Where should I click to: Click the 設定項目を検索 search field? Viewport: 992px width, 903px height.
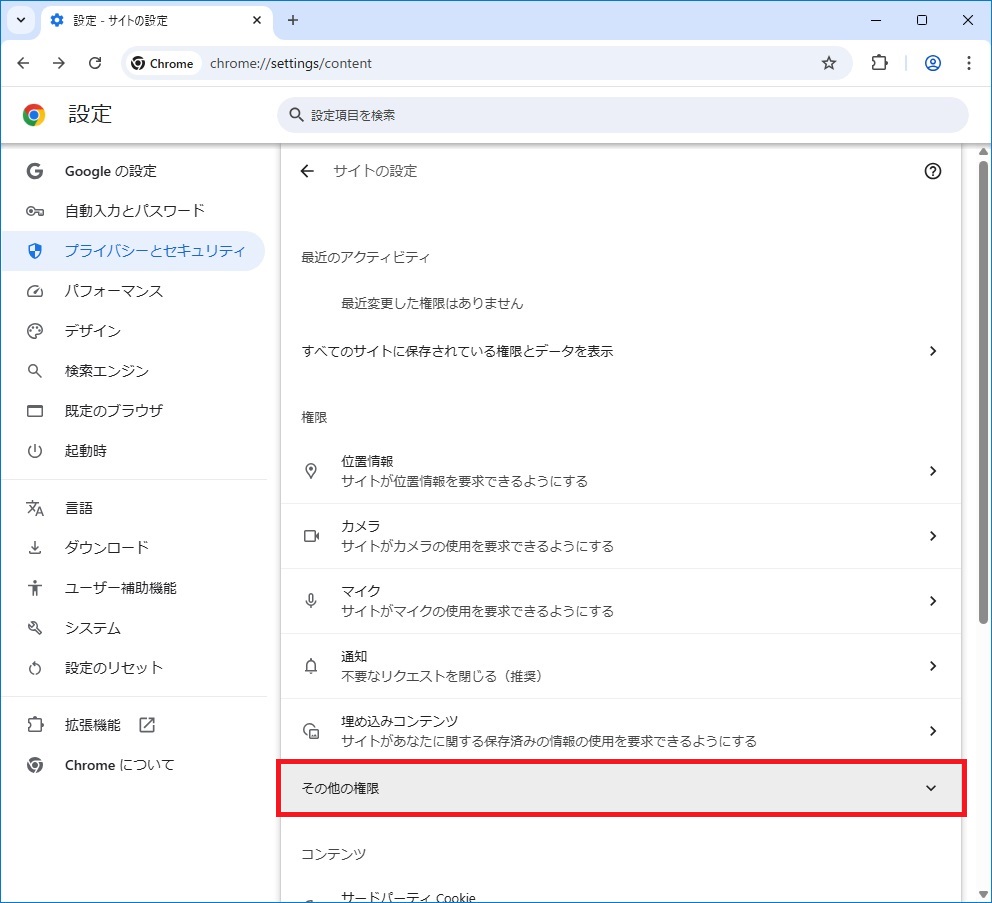(x=620, y=115)
